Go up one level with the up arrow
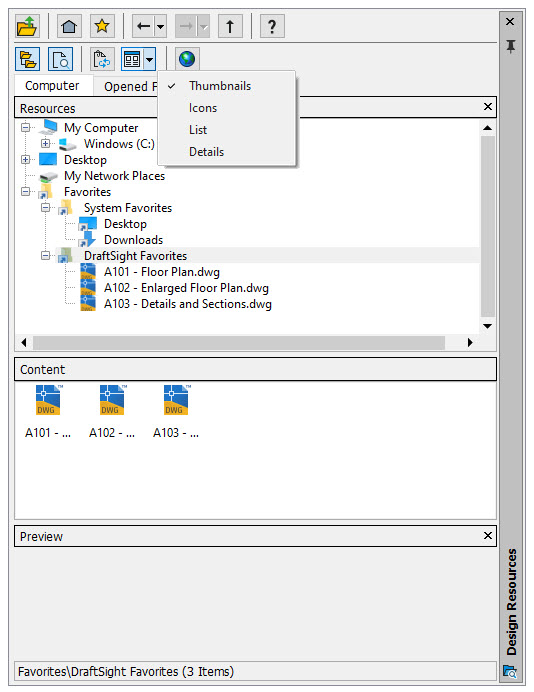The image size is (534, 692). (x=230, y=26)
